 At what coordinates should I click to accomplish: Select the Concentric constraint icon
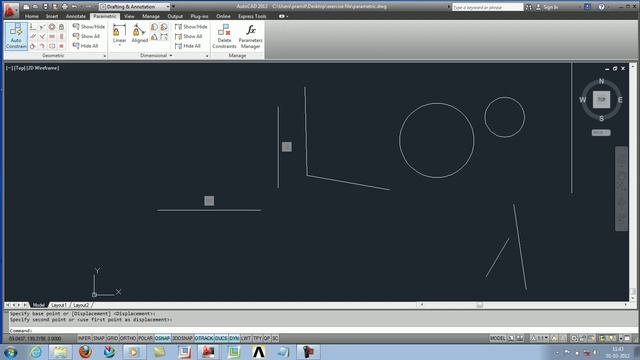point(52,27)
